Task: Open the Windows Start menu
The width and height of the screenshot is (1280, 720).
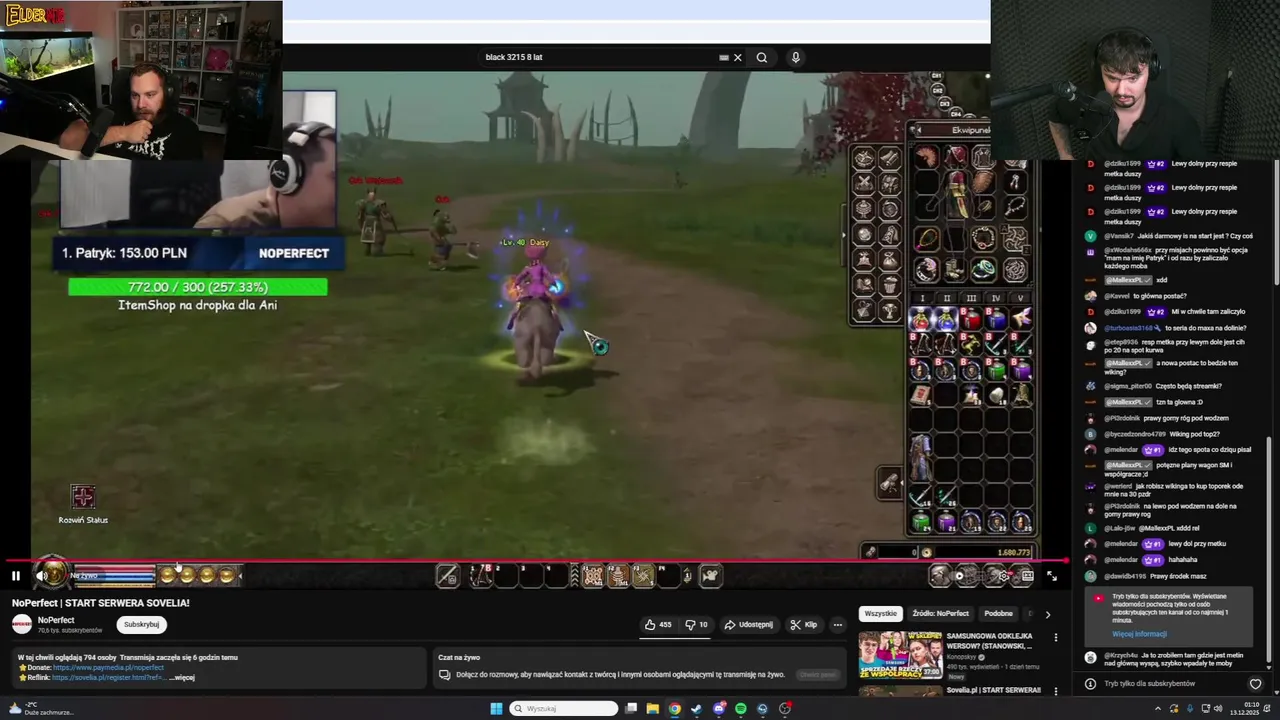Action: click(496, 708)
